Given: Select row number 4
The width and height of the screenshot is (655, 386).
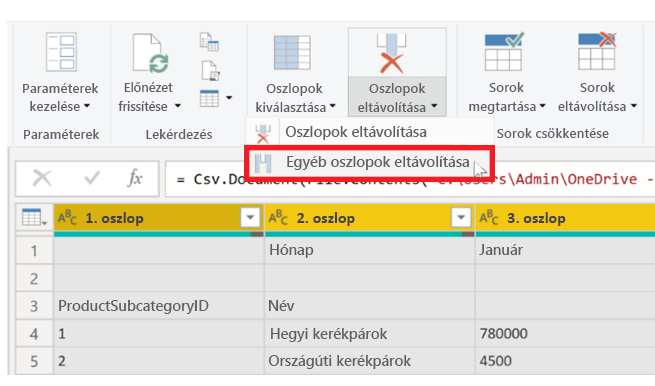Looking at the screenshot, I should pos(34,334).
